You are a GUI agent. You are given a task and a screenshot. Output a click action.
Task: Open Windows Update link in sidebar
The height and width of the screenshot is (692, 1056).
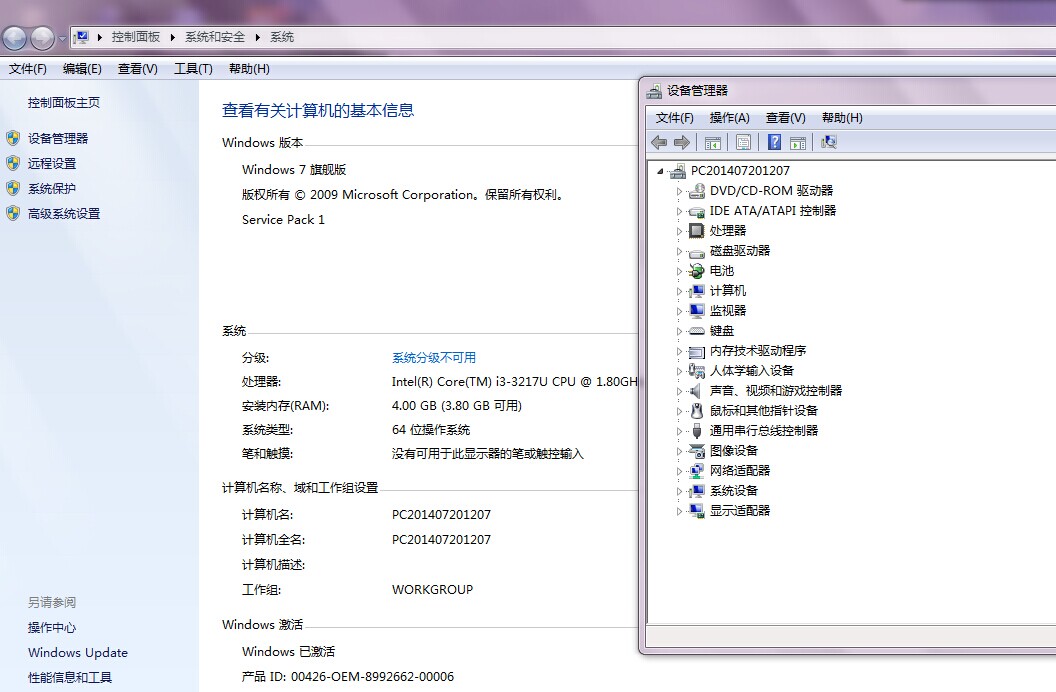coord(77,652)
